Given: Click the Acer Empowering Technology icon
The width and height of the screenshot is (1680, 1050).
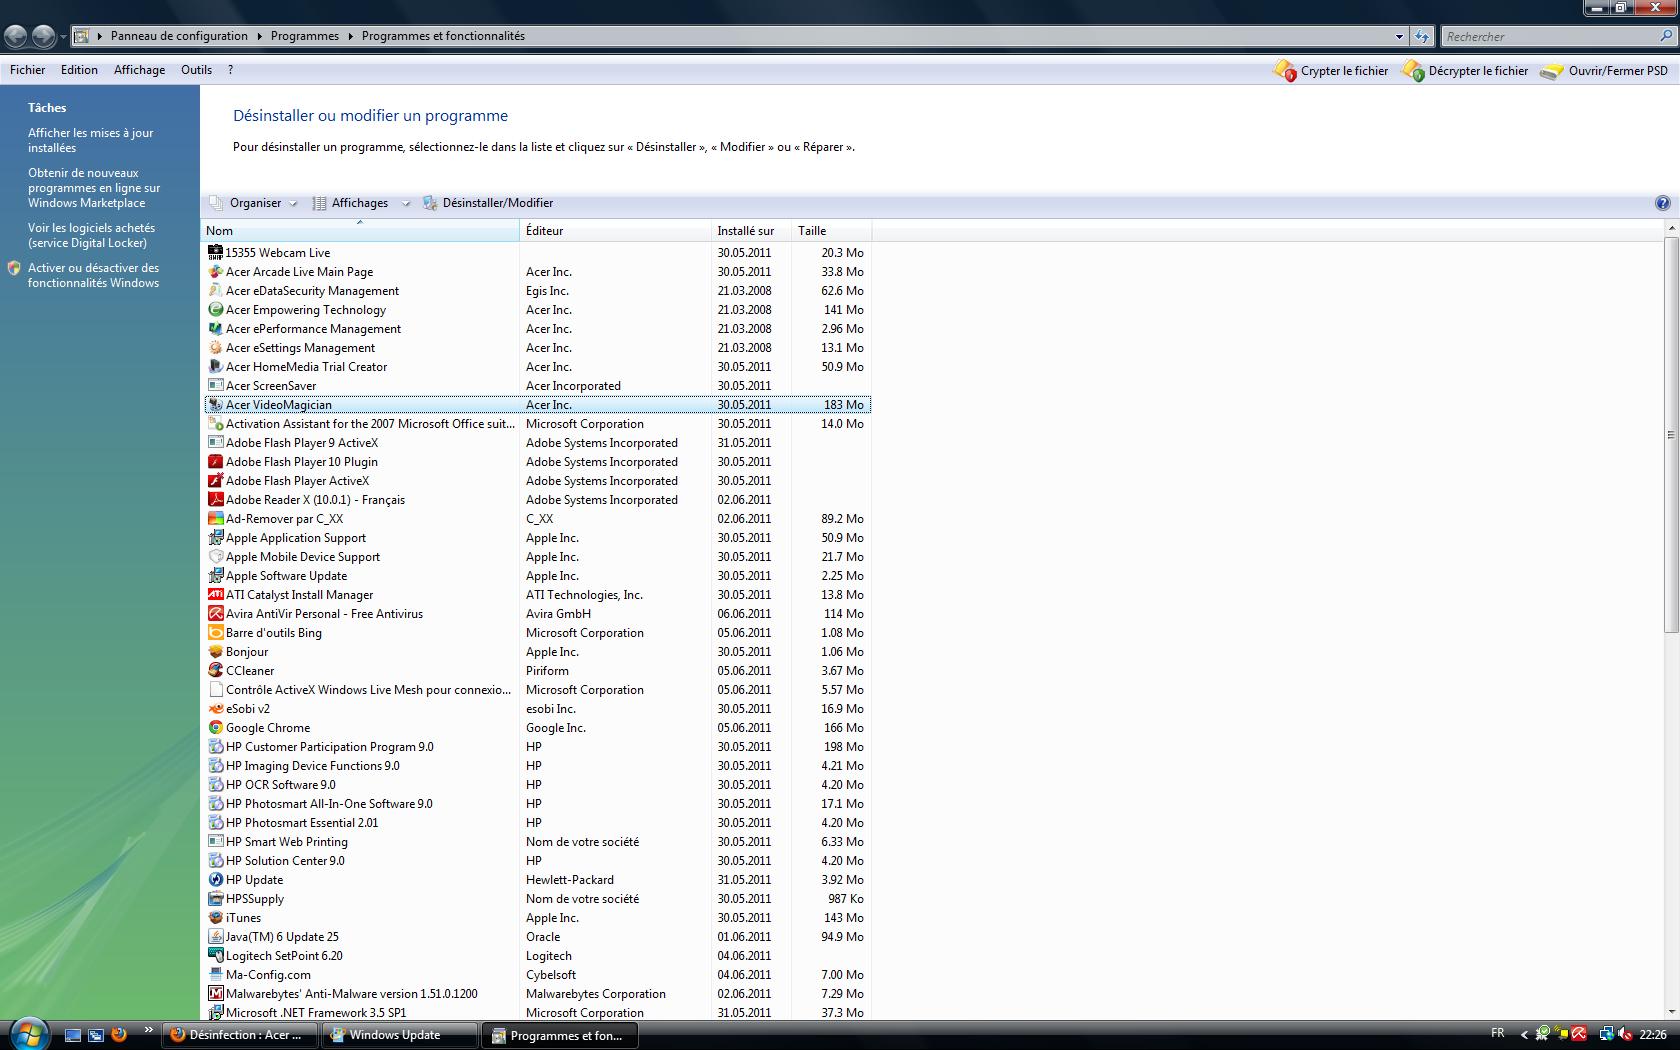Looking at the screenshot, I should [215, 310].
